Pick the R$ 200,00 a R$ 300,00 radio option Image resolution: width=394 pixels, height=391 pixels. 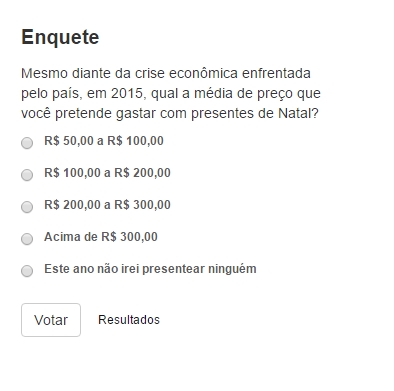point(27,207)
